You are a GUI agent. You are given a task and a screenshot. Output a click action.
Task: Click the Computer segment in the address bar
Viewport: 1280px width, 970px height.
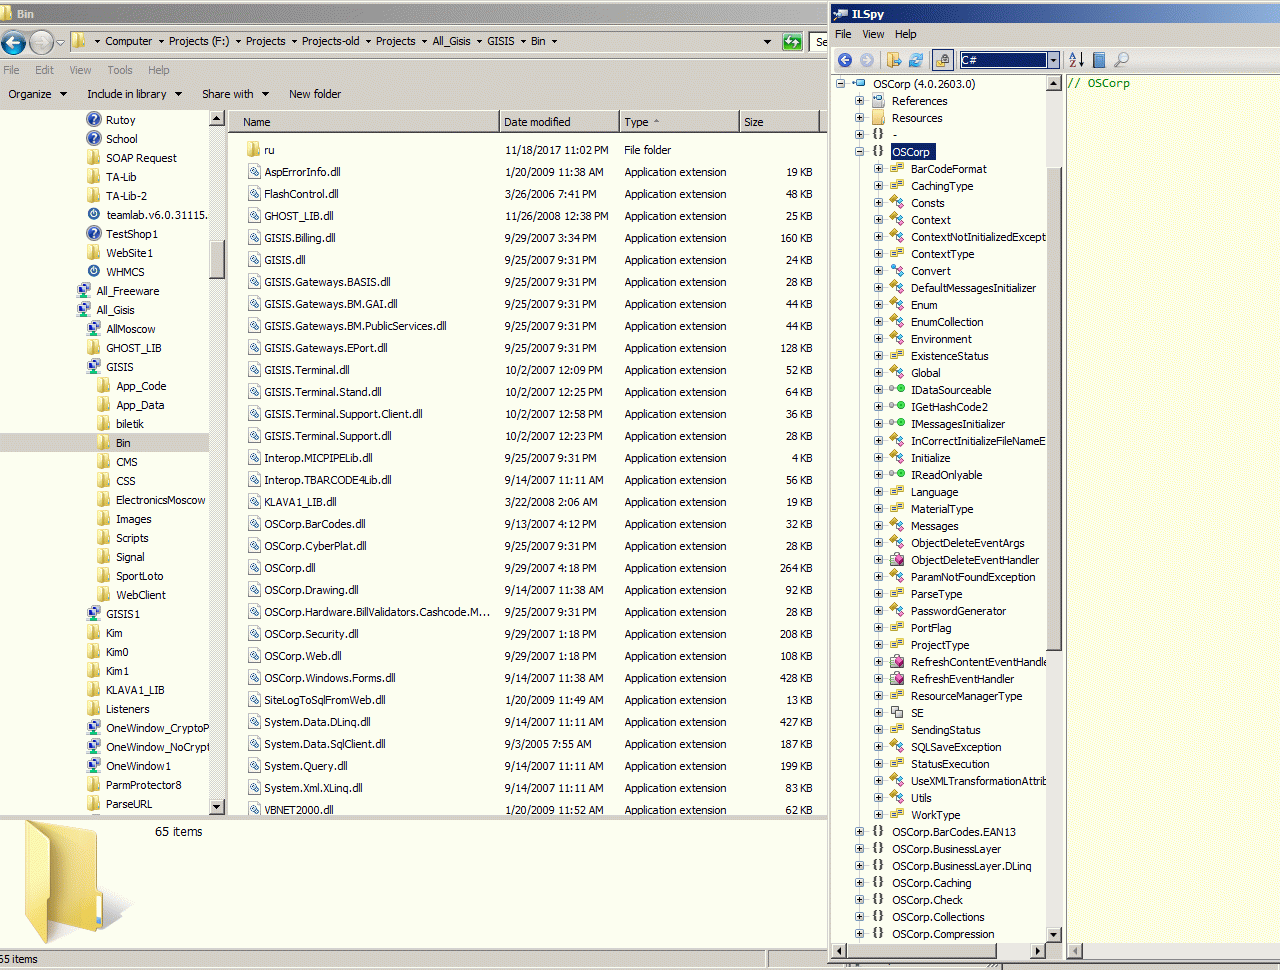click(129, 42)
